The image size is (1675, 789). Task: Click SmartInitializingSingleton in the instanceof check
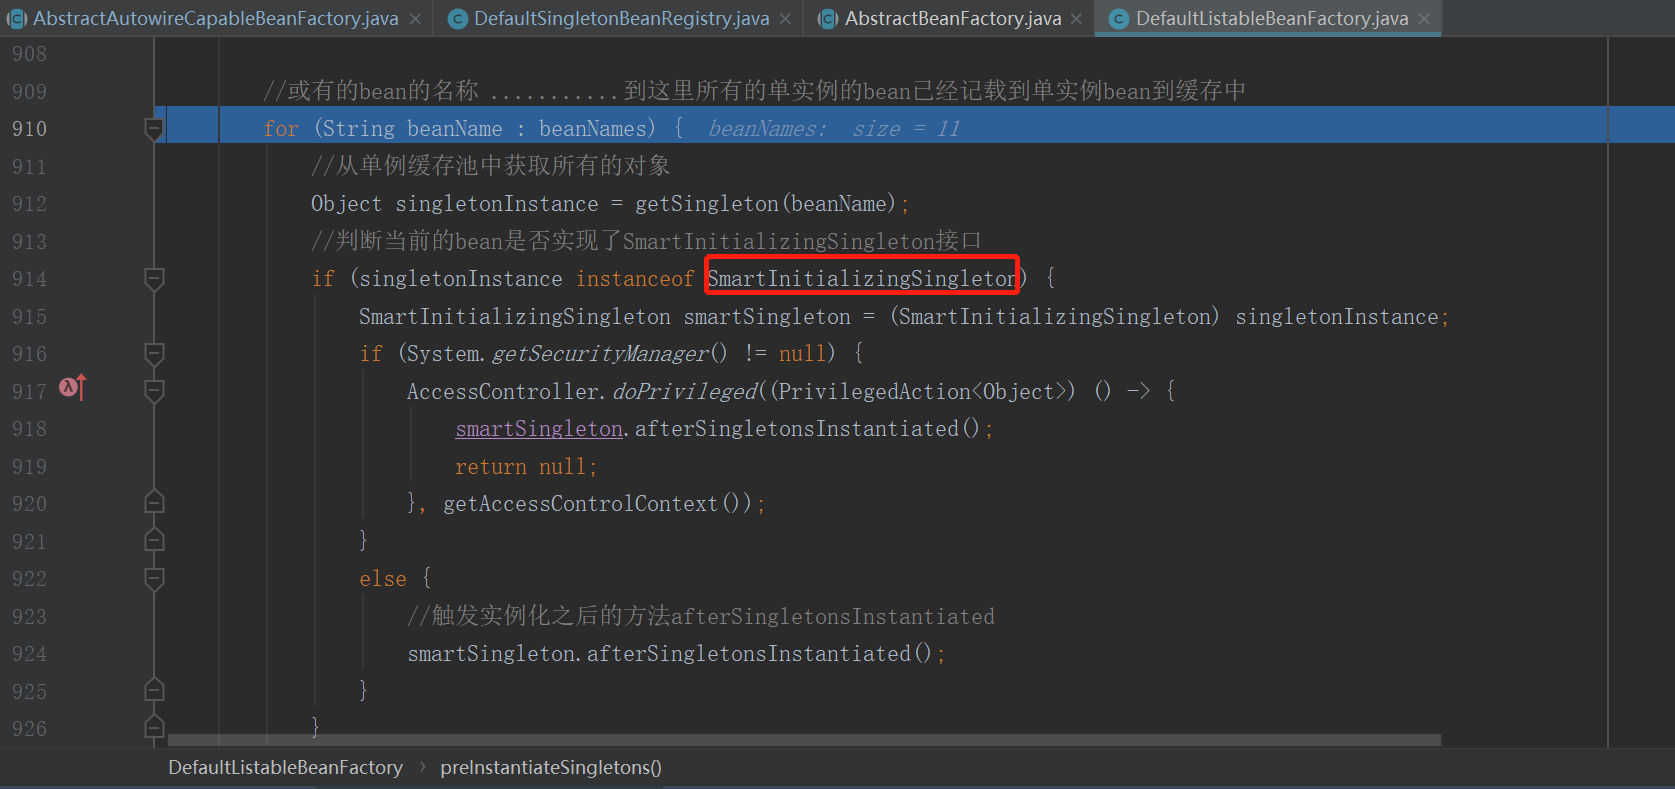(862, 279)
